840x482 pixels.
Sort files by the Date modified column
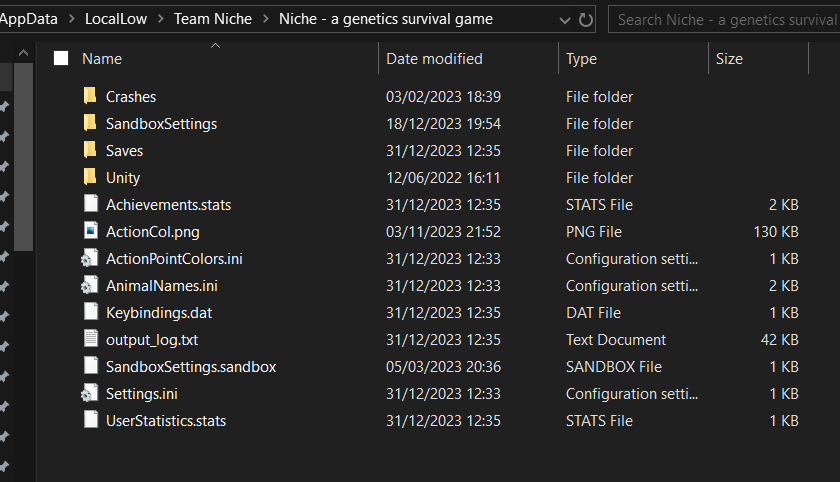434,59
